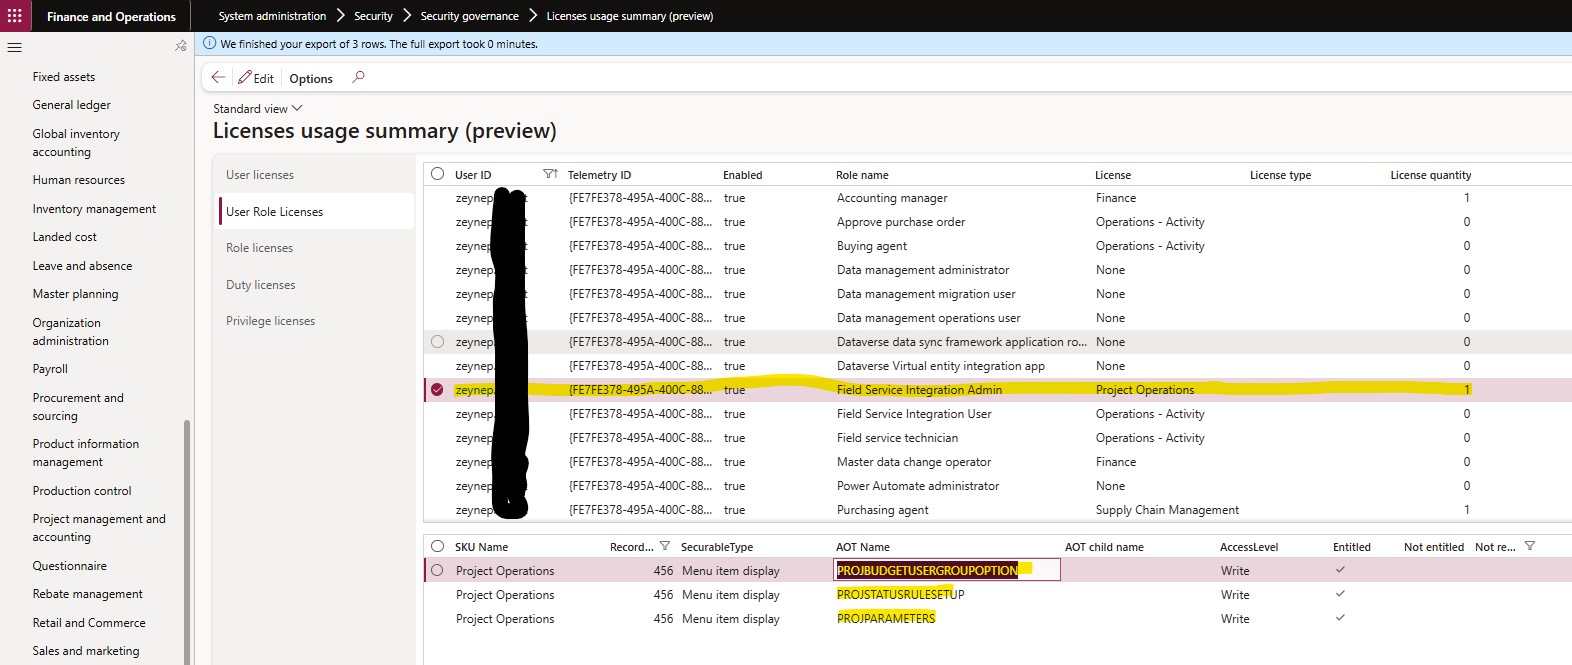Open General ledger module
This screenshot has height=665, width=1572.
pos(72,105)
